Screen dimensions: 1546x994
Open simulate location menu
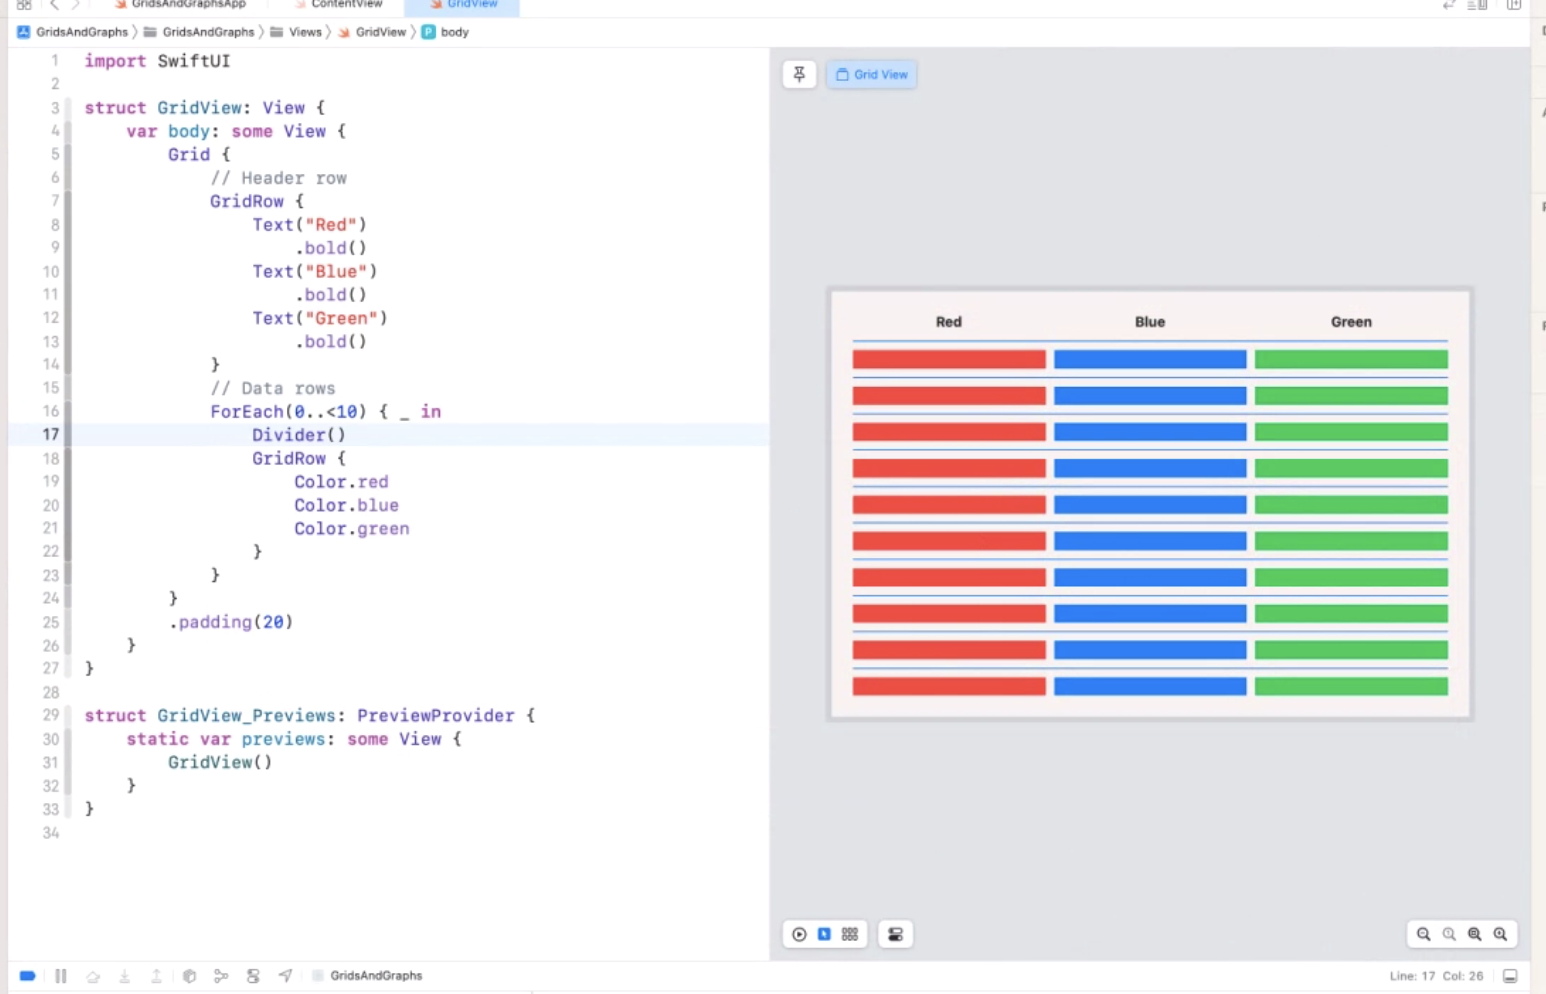(285, 976)
